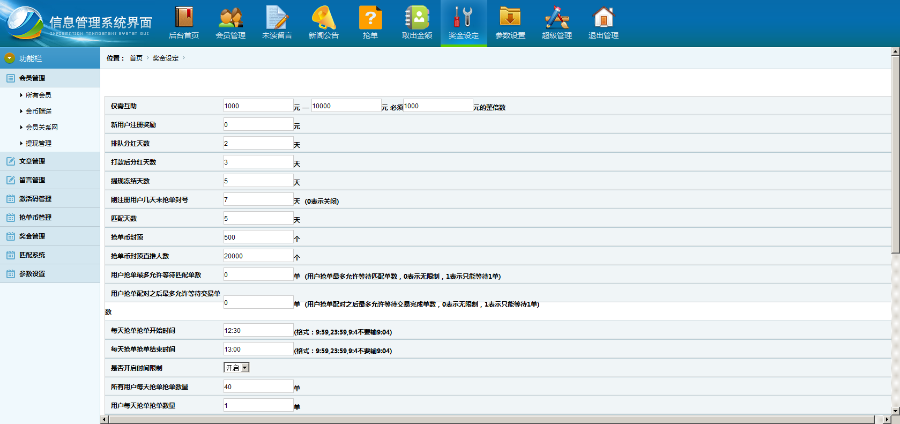Screen dimensions: 900x424
Task: Click the 匹配天数 input field
Action: pyautogui.click(x=258, y=219)
